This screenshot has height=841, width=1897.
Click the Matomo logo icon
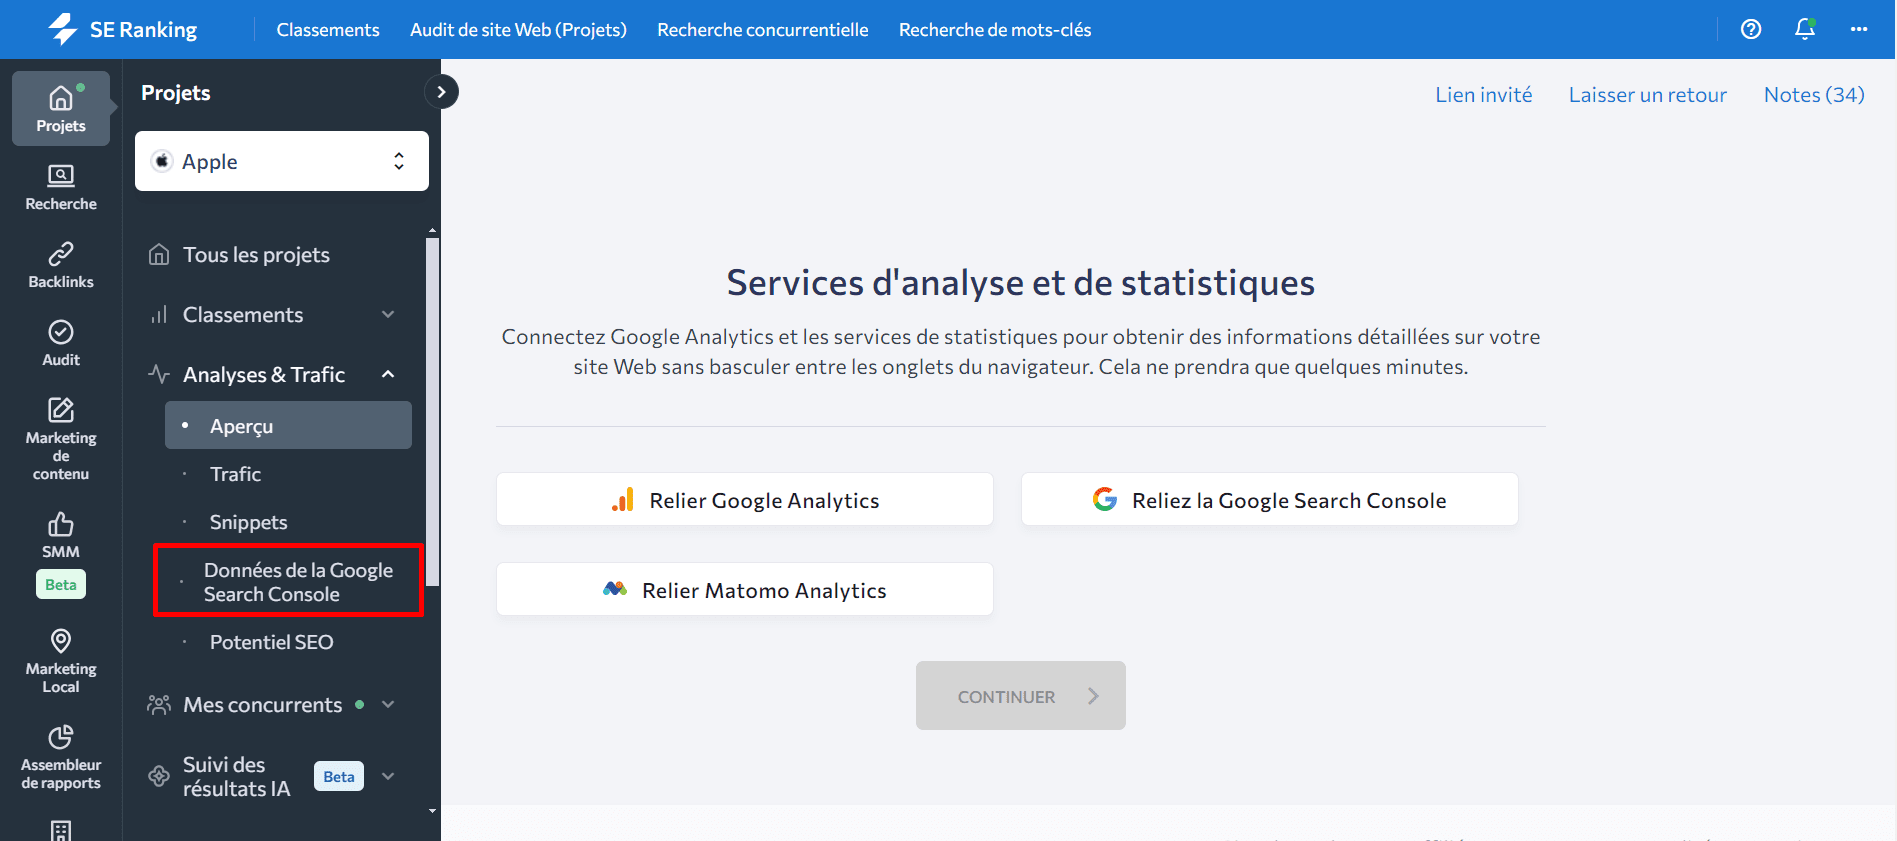point(615,589)
